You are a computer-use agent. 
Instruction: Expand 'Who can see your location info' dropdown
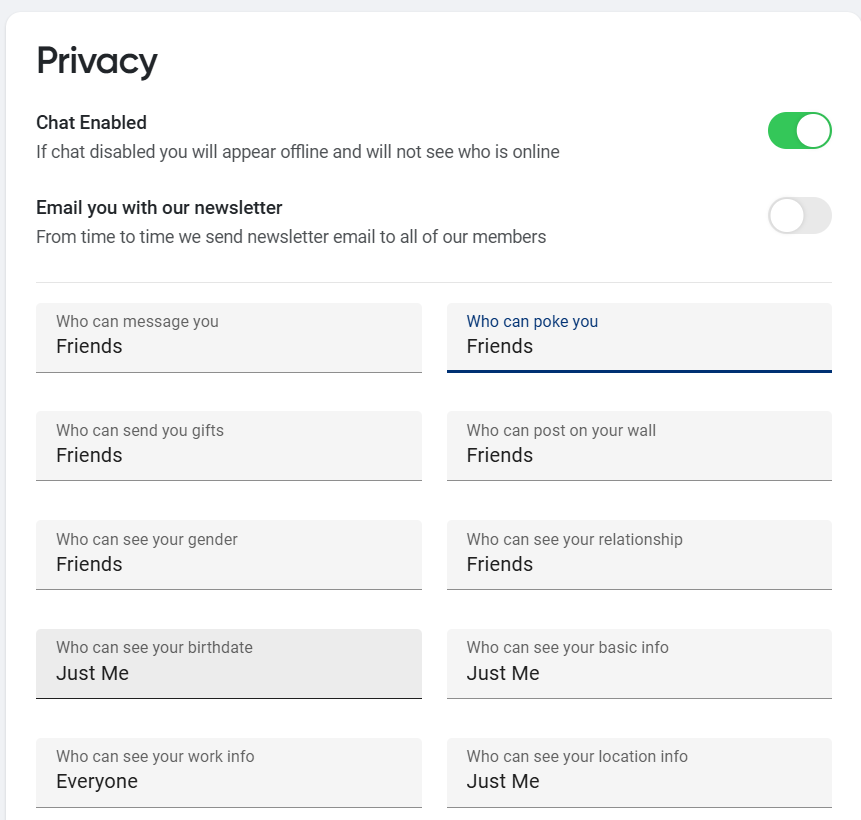638,772
